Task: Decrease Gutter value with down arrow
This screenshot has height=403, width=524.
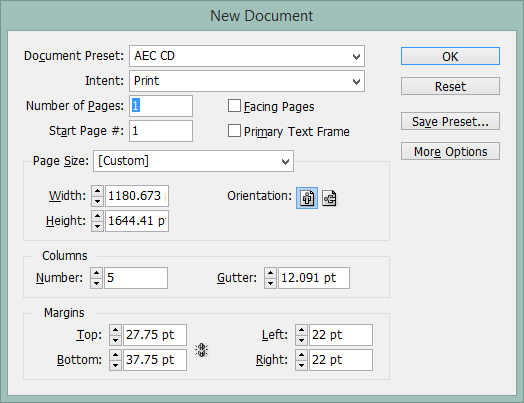Action: point(270,283)
